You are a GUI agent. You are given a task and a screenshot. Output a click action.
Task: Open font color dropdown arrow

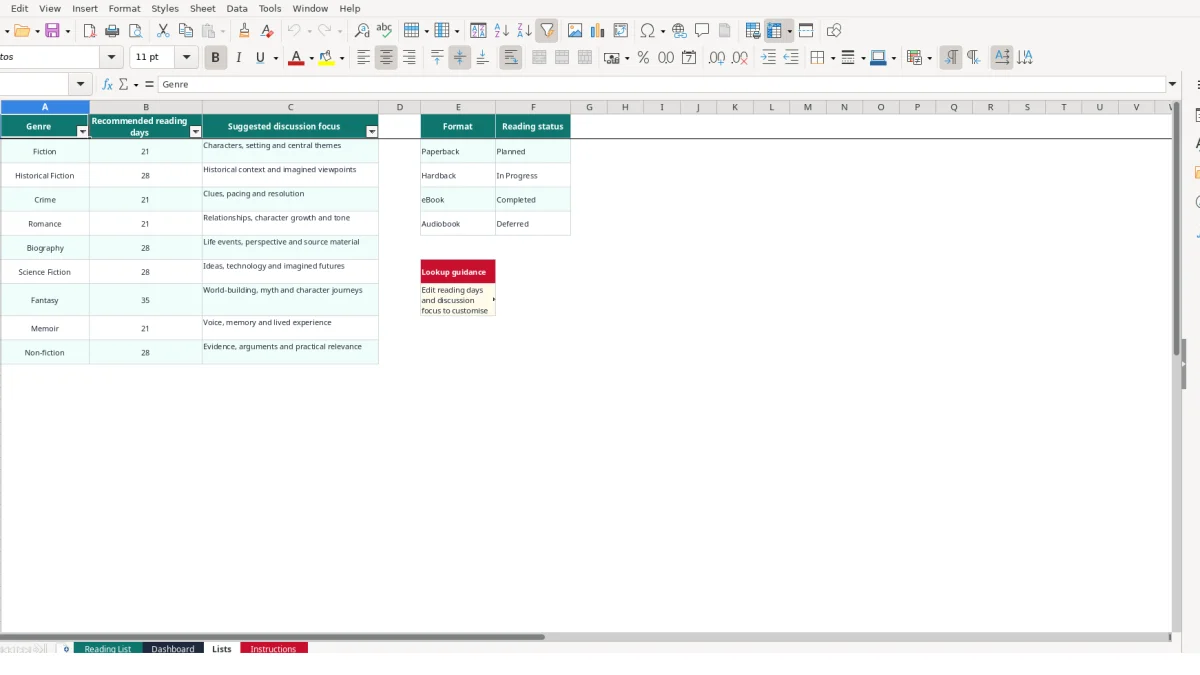click(311, 58)
